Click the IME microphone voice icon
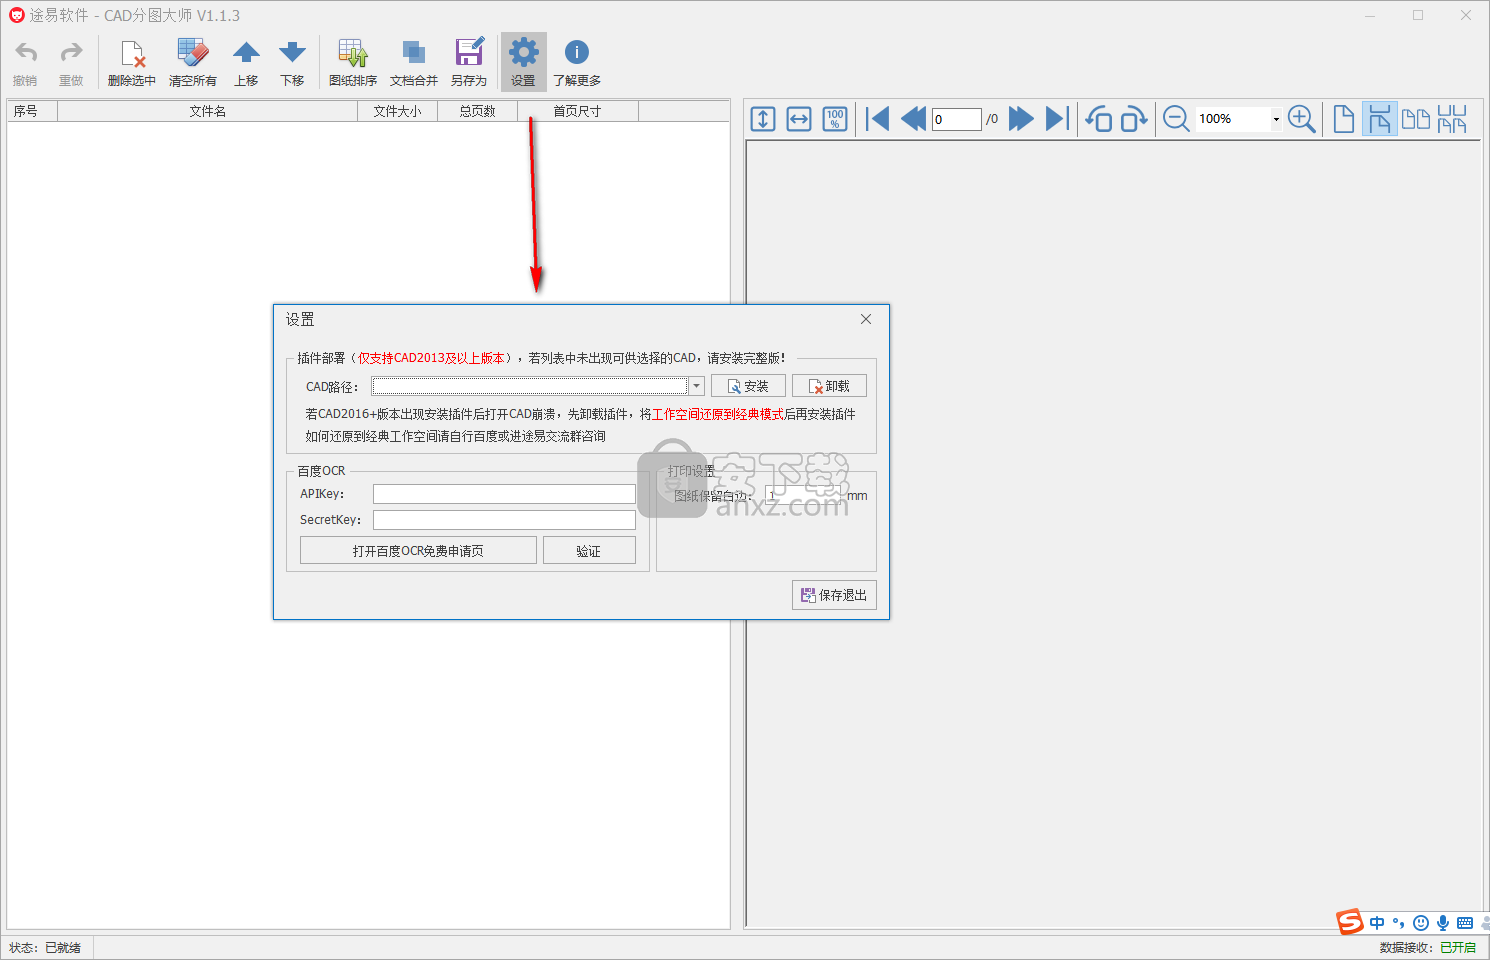The image size is (1490, 960). [1442, 923]
